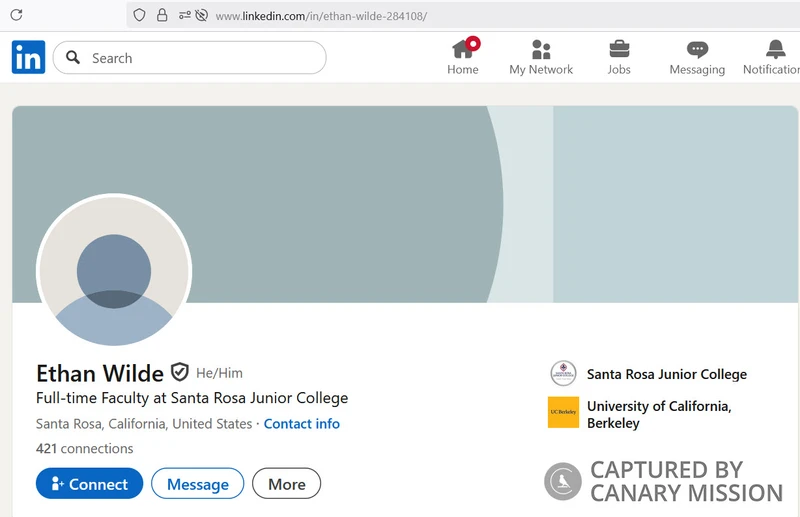Viewport: 800px width, 517px height.
Task: Open Santa Rosa Junior College link
Action: pyautogui.click(x=666, y=374)
